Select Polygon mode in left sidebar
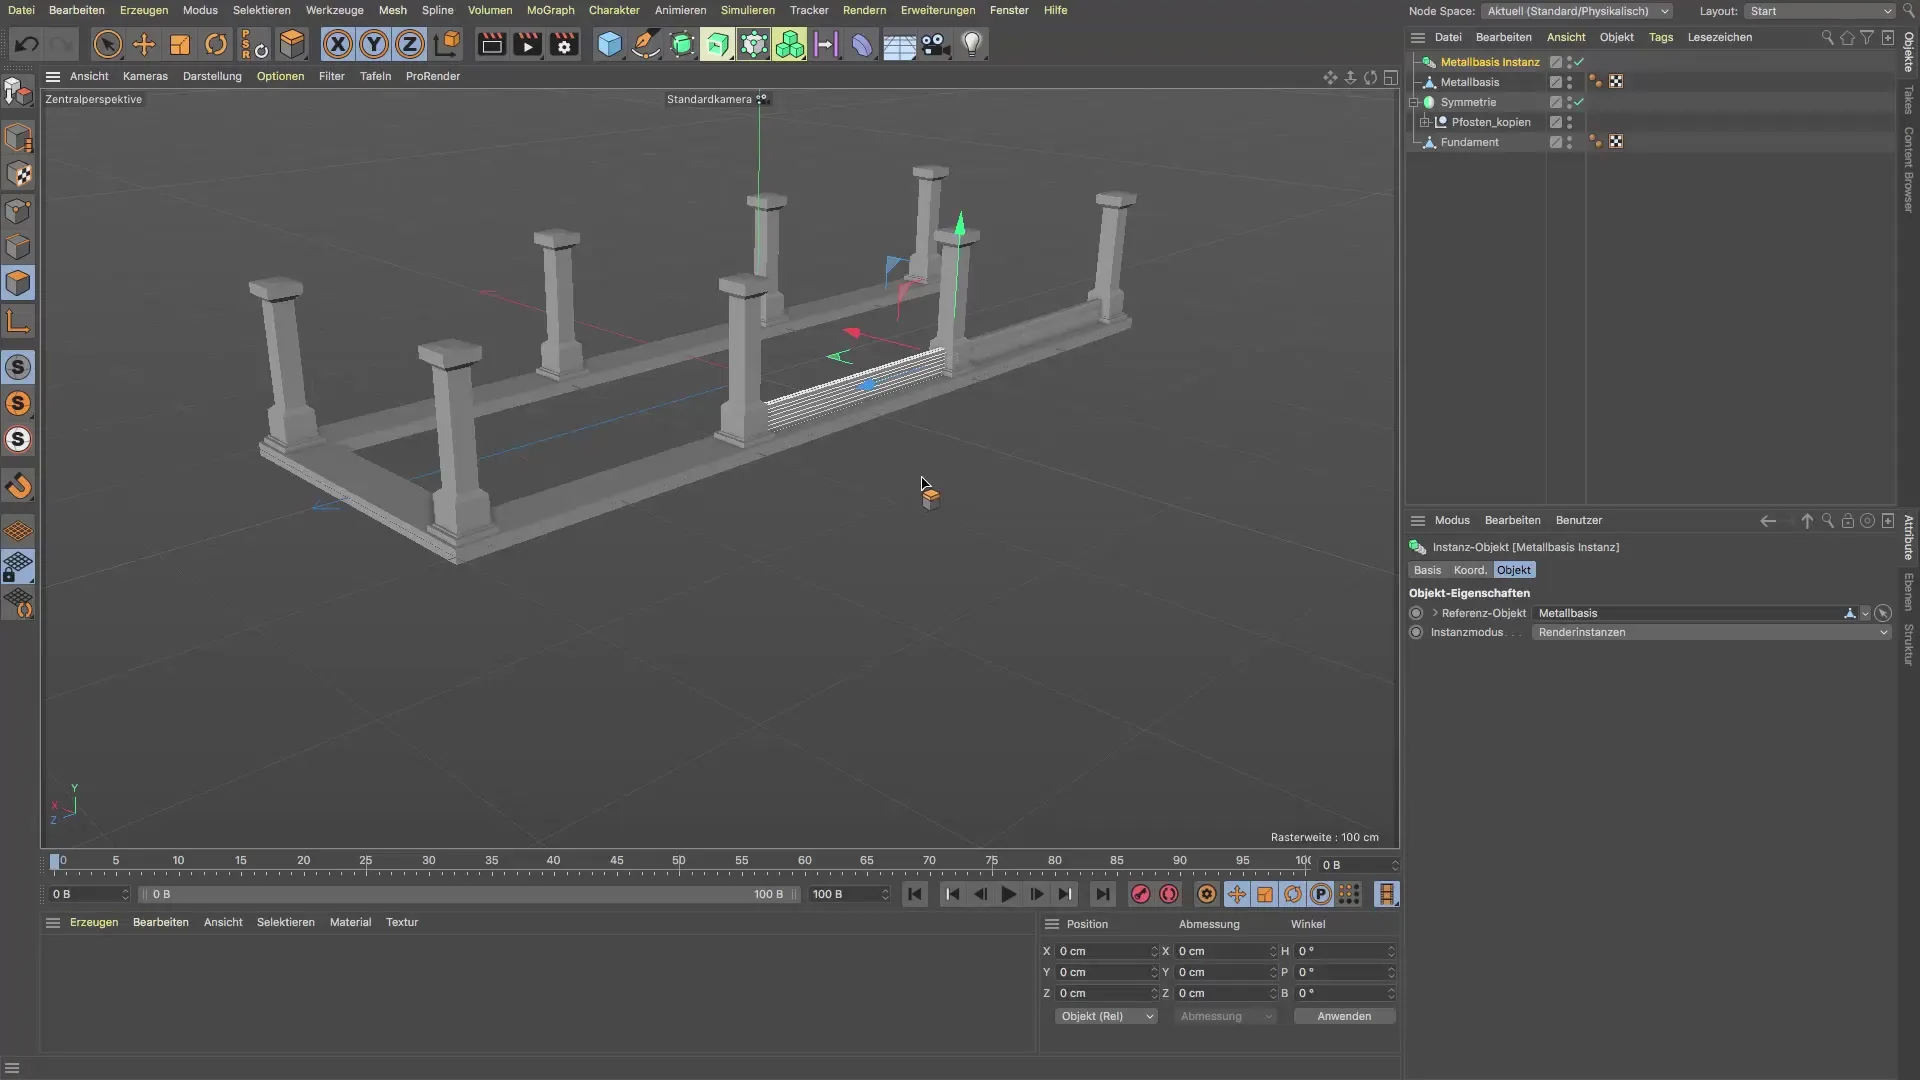 [18, 283]
